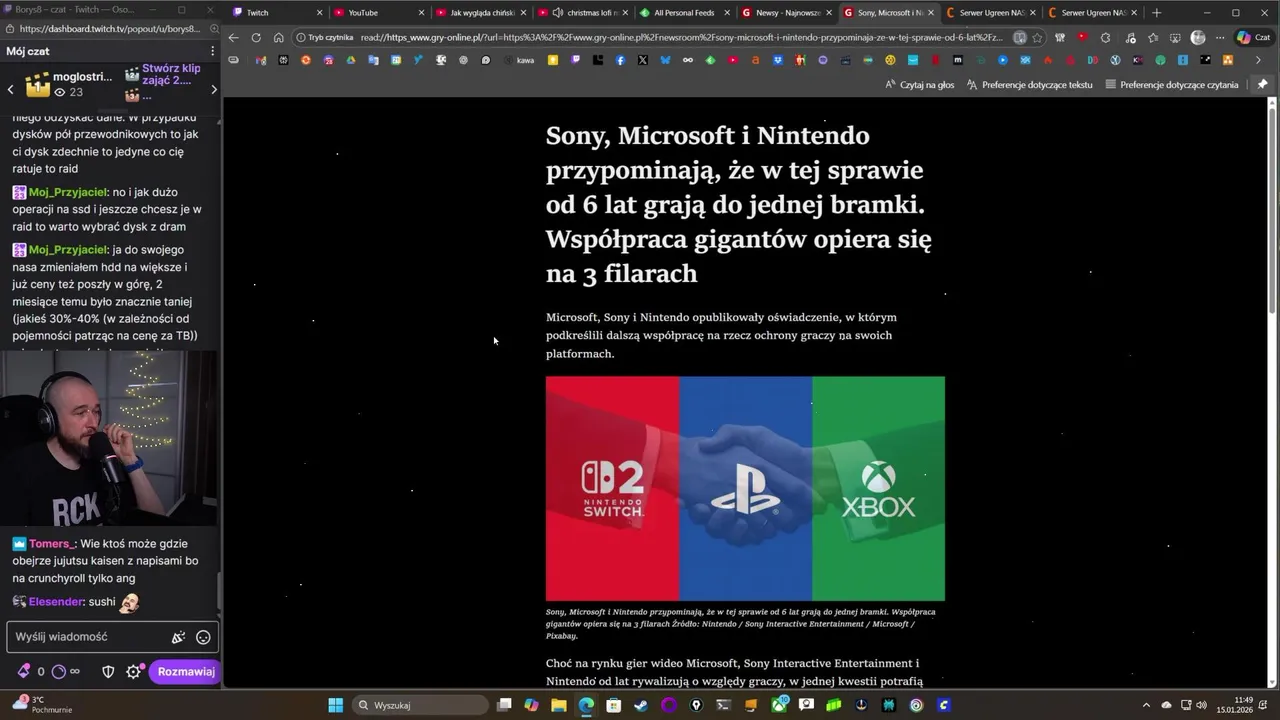The height and width of the screenshot is (720, 1280).
Task: Open Steam from taskbar
Action: click(x=641, y=705)
